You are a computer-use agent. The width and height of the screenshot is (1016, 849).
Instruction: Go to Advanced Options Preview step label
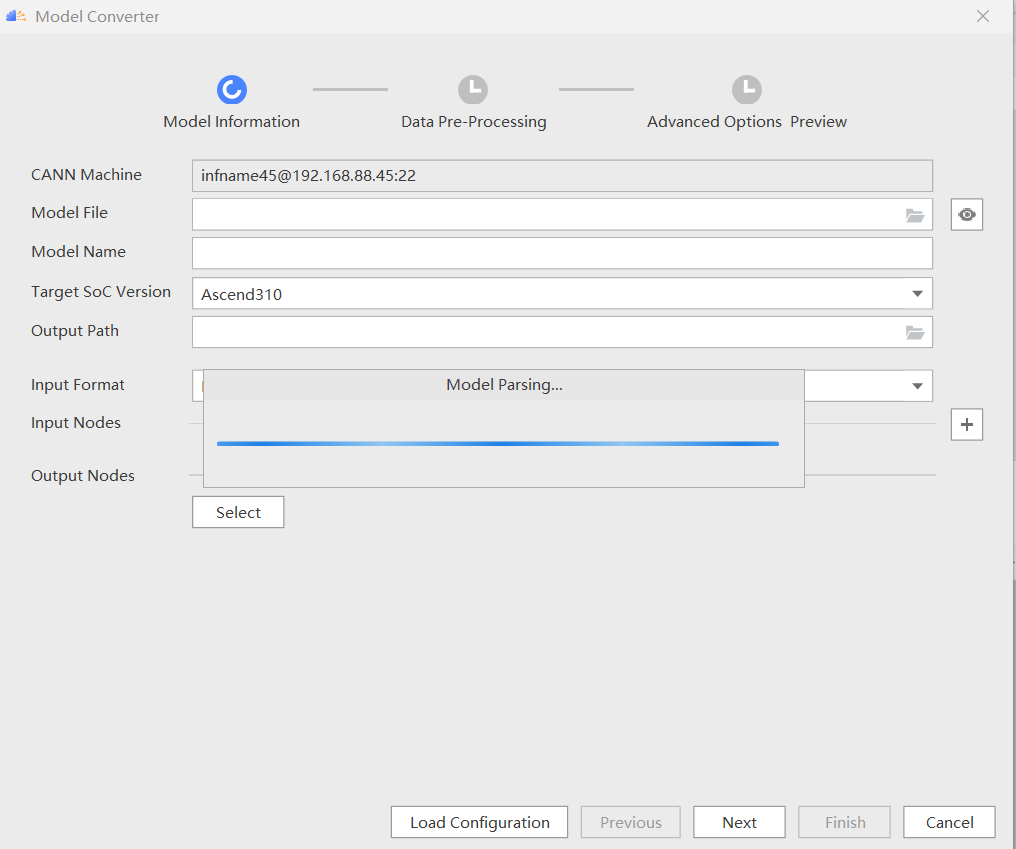click(x=746, y=122)
